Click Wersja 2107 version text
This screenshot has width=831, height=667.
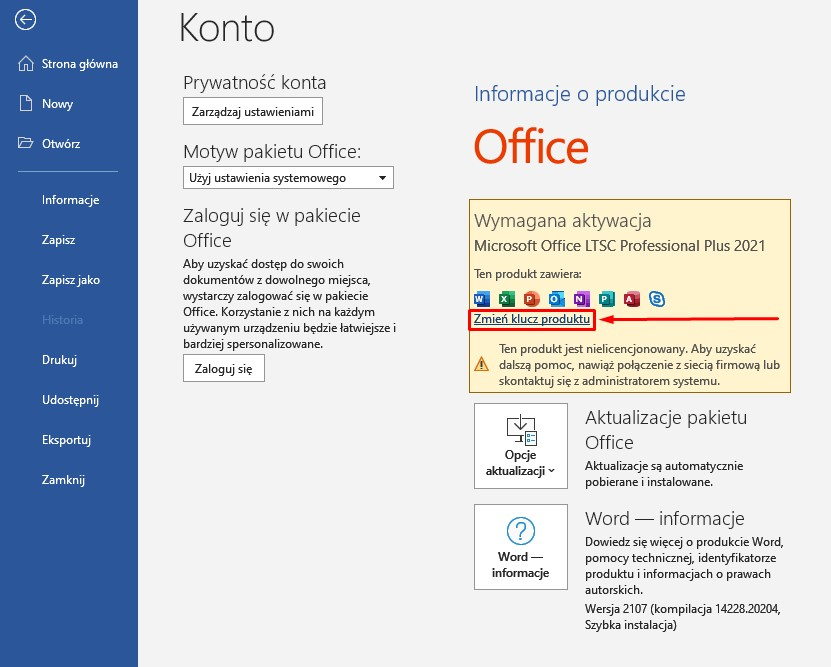click(683, 617)
